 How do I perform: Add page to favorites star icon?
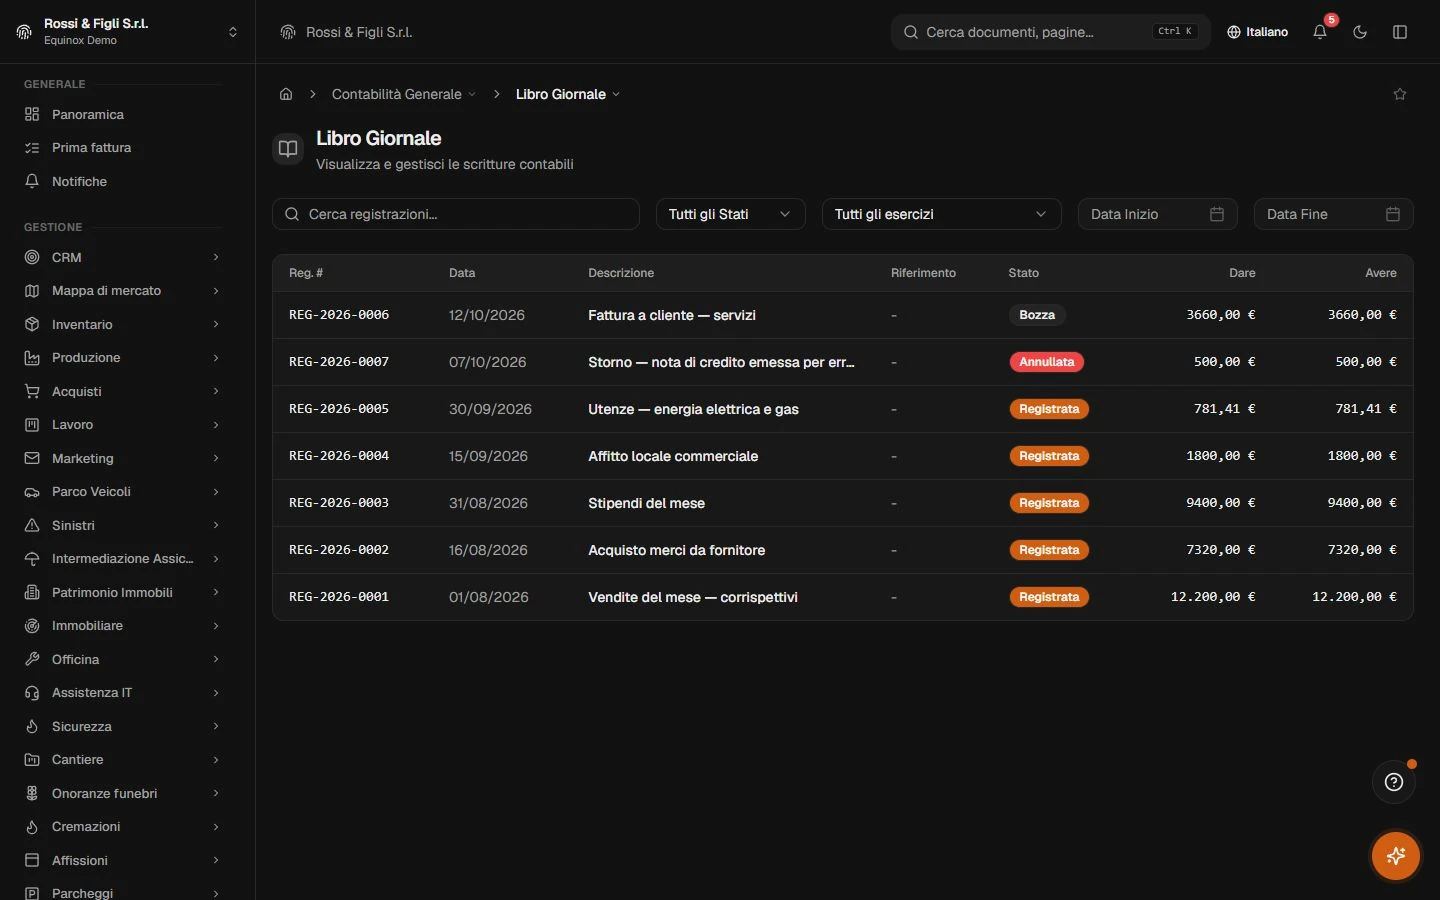coord(1400,94)
